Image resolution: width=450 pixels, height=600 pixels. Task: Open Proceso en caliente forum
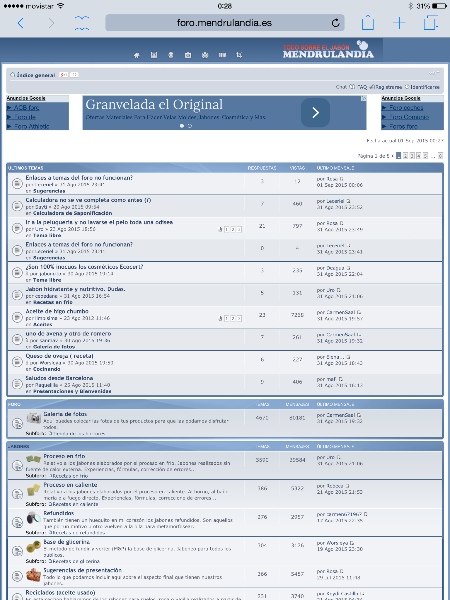(x=70, y=485)
